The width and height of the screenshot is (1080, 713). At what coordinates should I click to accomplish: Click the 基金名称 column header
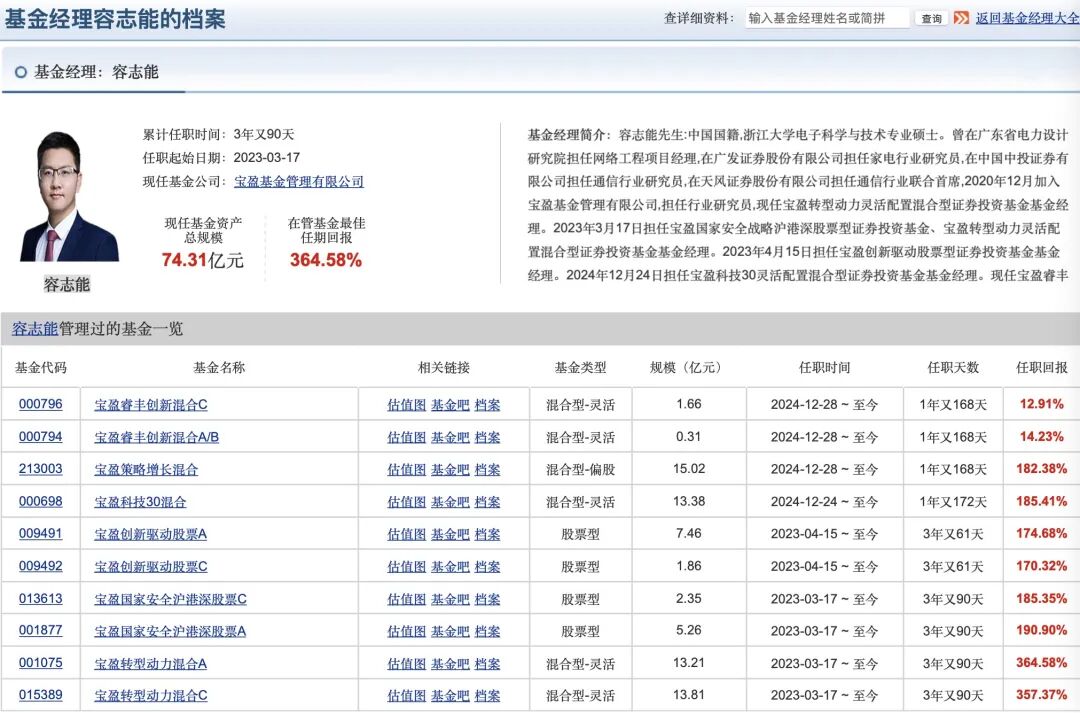coord(219,368)
